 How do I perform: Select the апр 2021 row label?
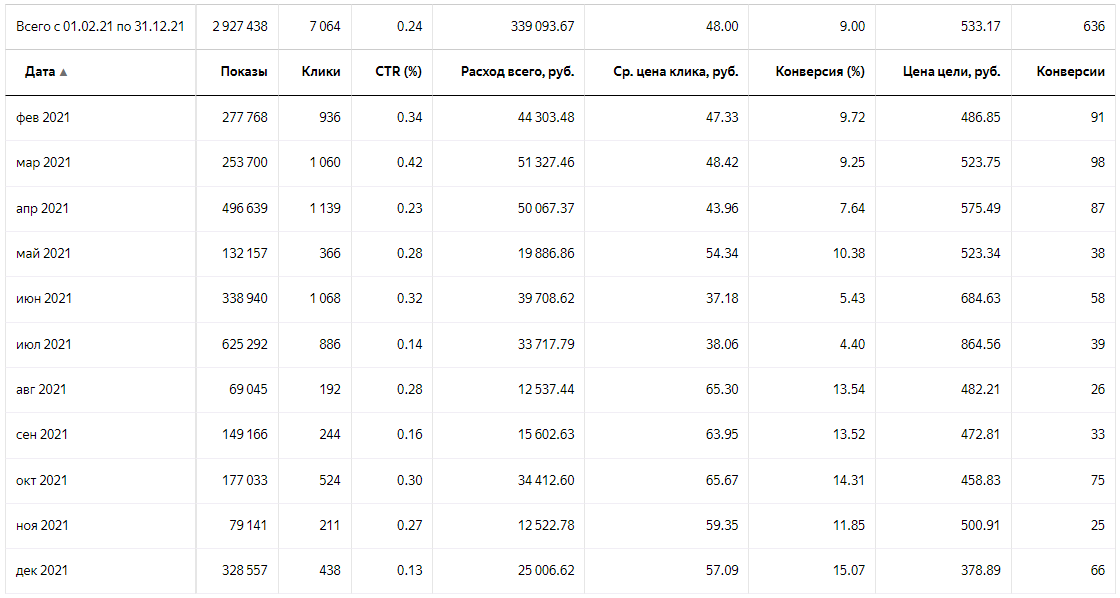pyautogui.click(x=43, y=208)
